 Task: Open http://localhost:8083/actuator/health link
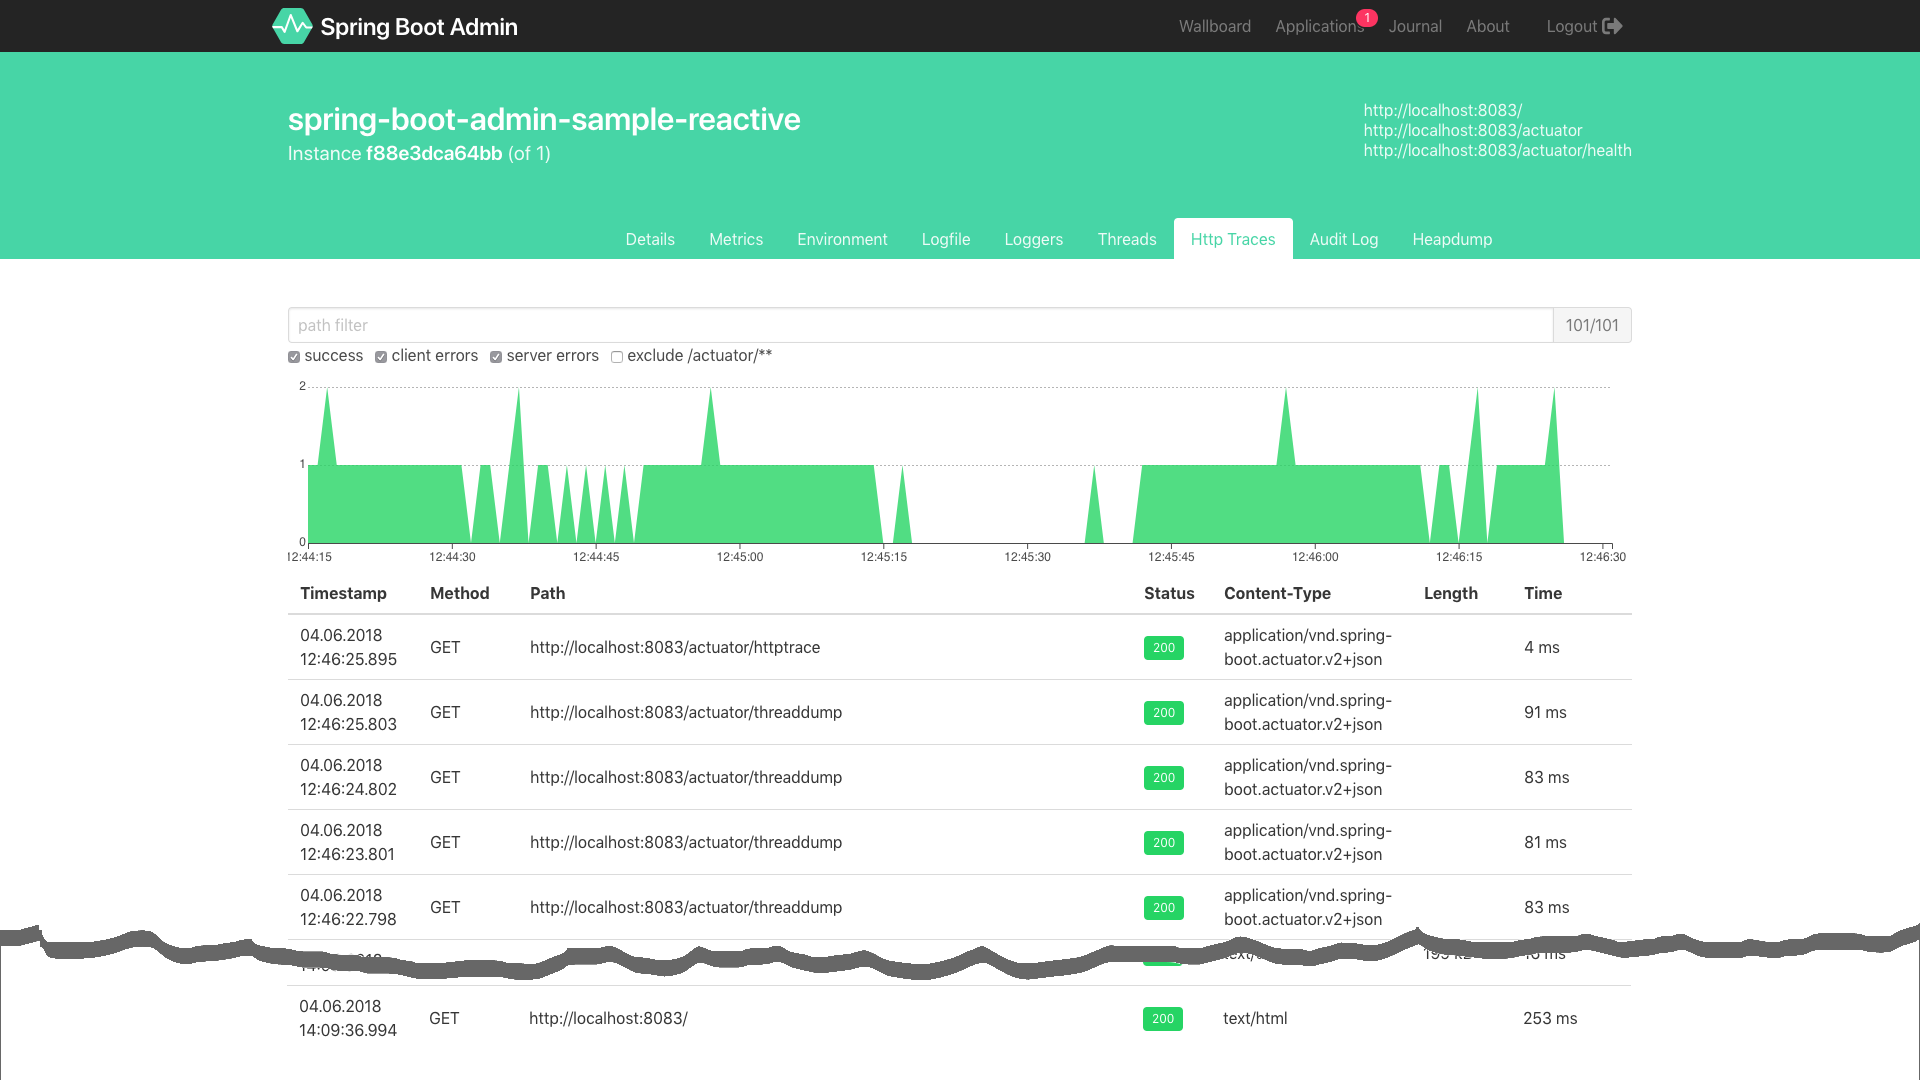tap(1498, 150)
